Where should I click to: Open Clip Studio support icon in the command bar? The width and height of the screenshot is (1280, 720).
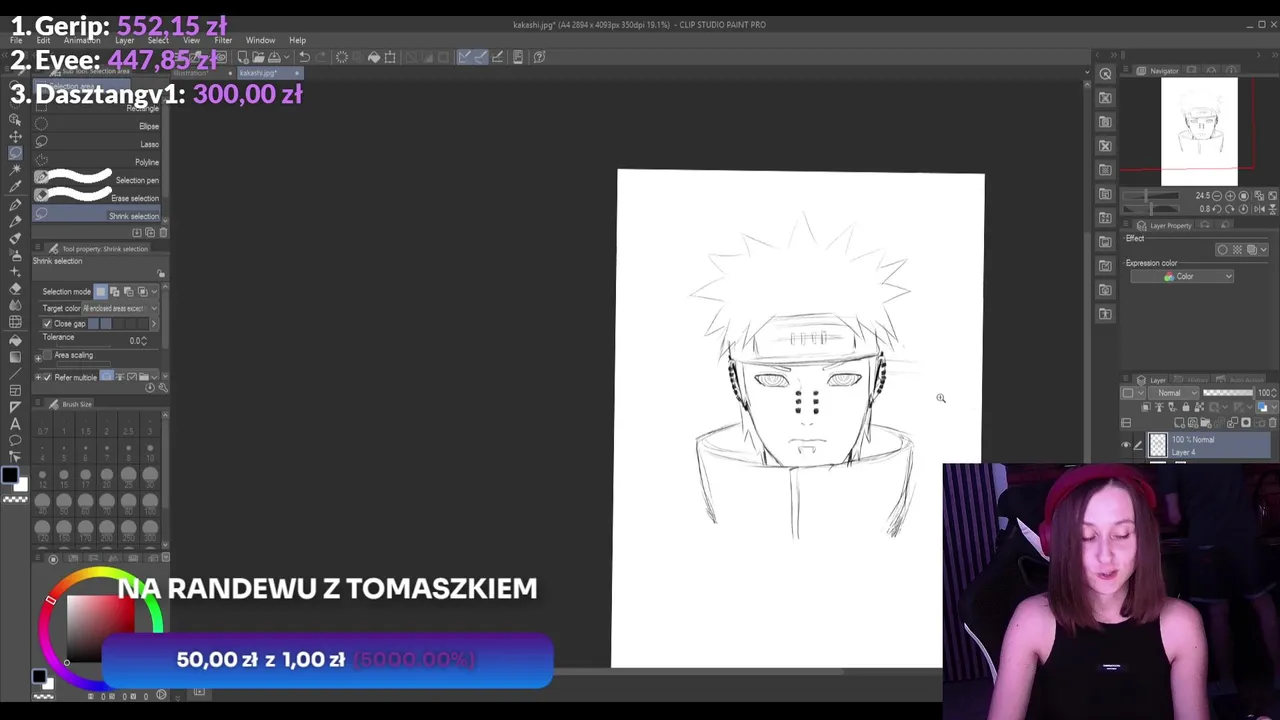click(x=539, y=57)
